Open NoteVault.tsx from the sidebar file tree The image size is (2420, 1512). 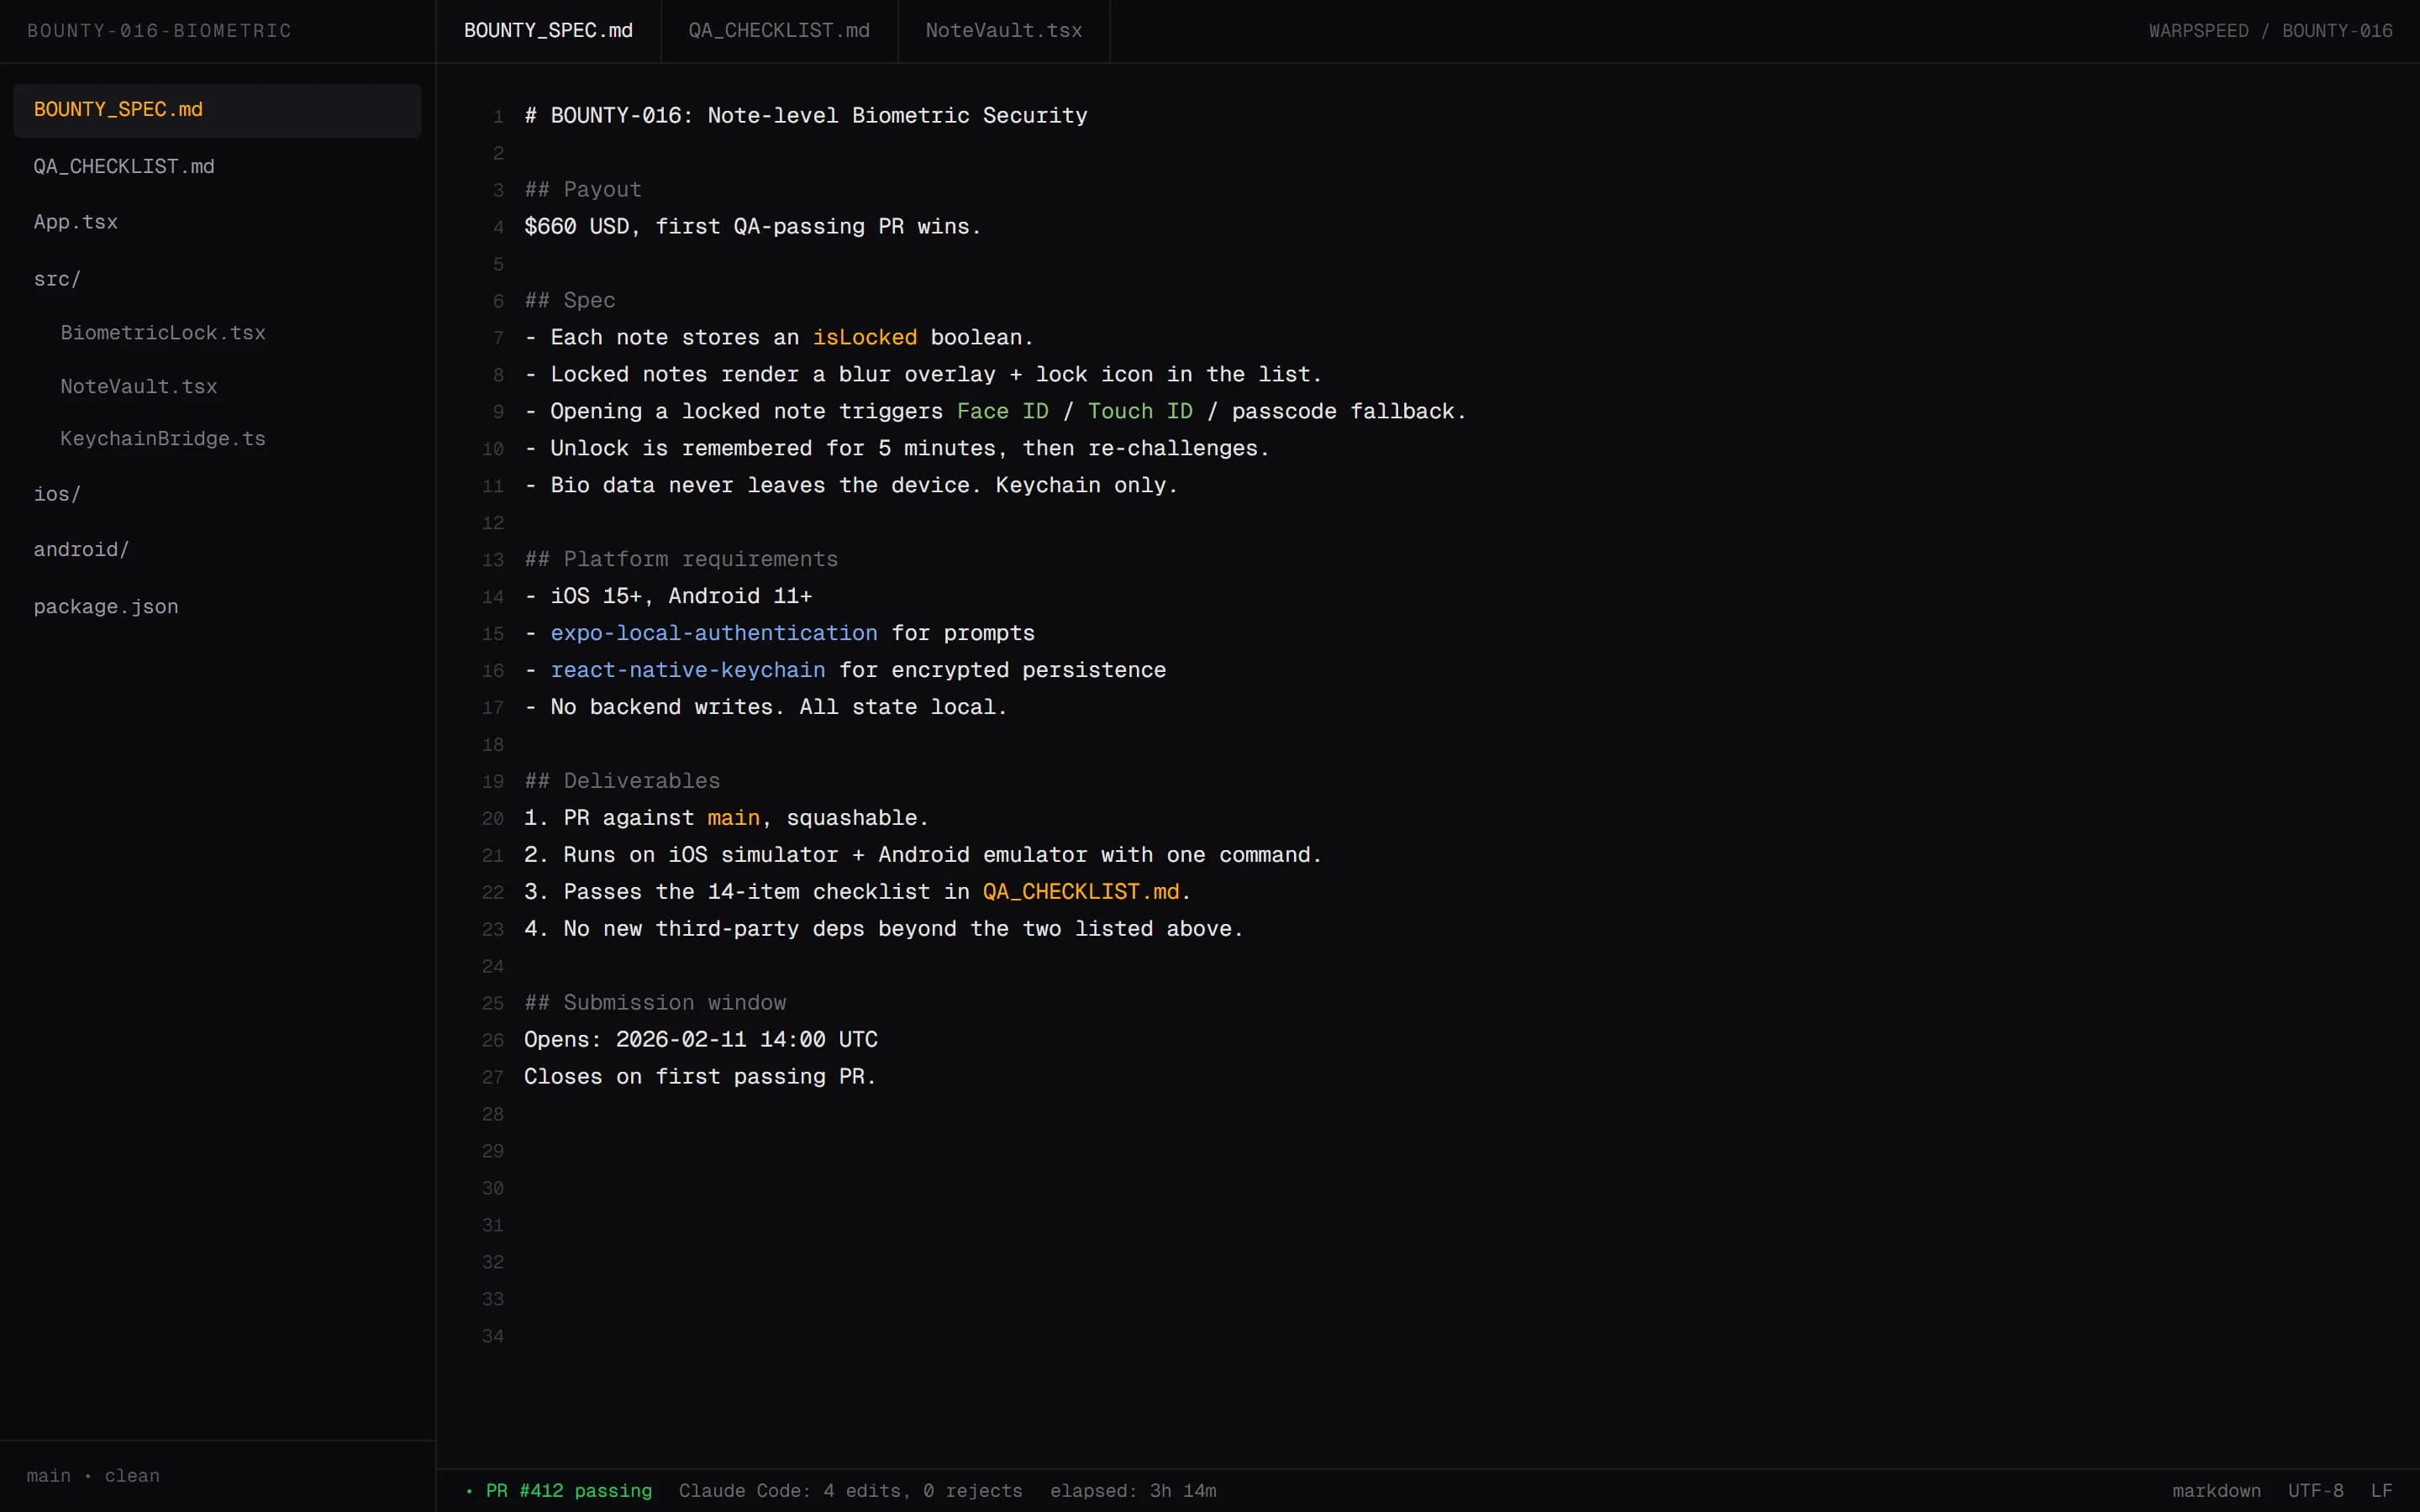click(139, 386)
